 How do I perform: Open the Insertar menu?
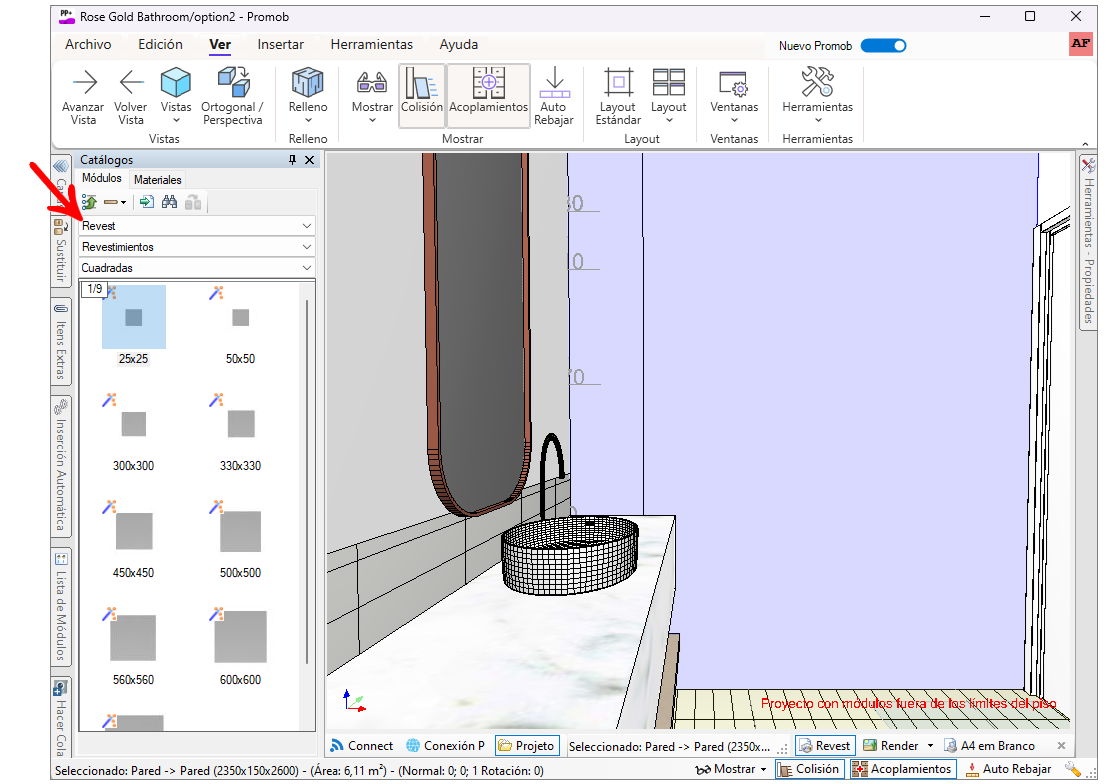point(280,45)
